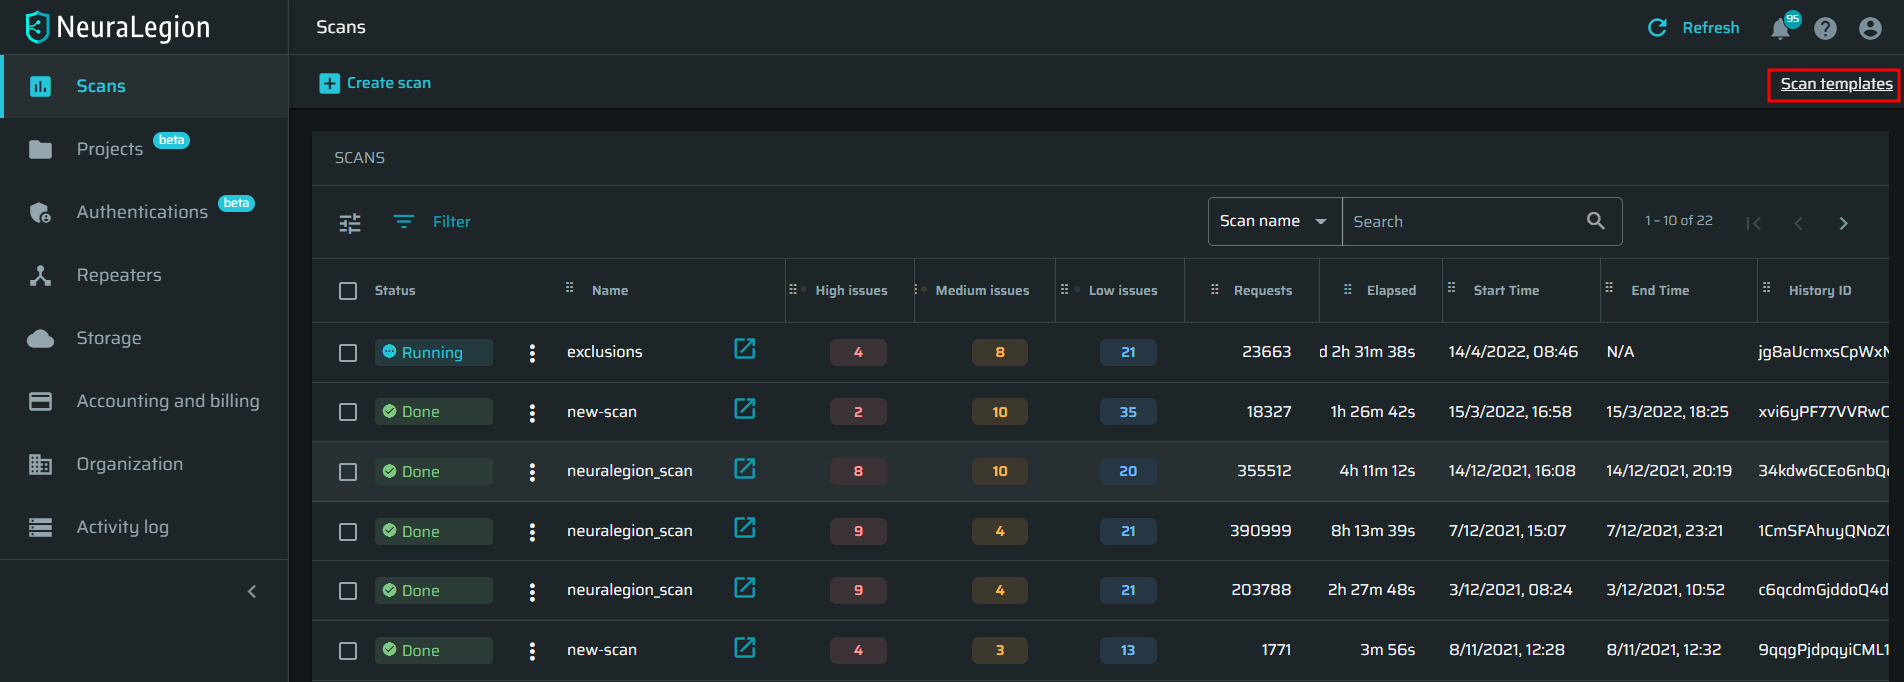Open more options for scan with 390999 requests
This screenshot has width=1904, height=682.
click(532, 532)
